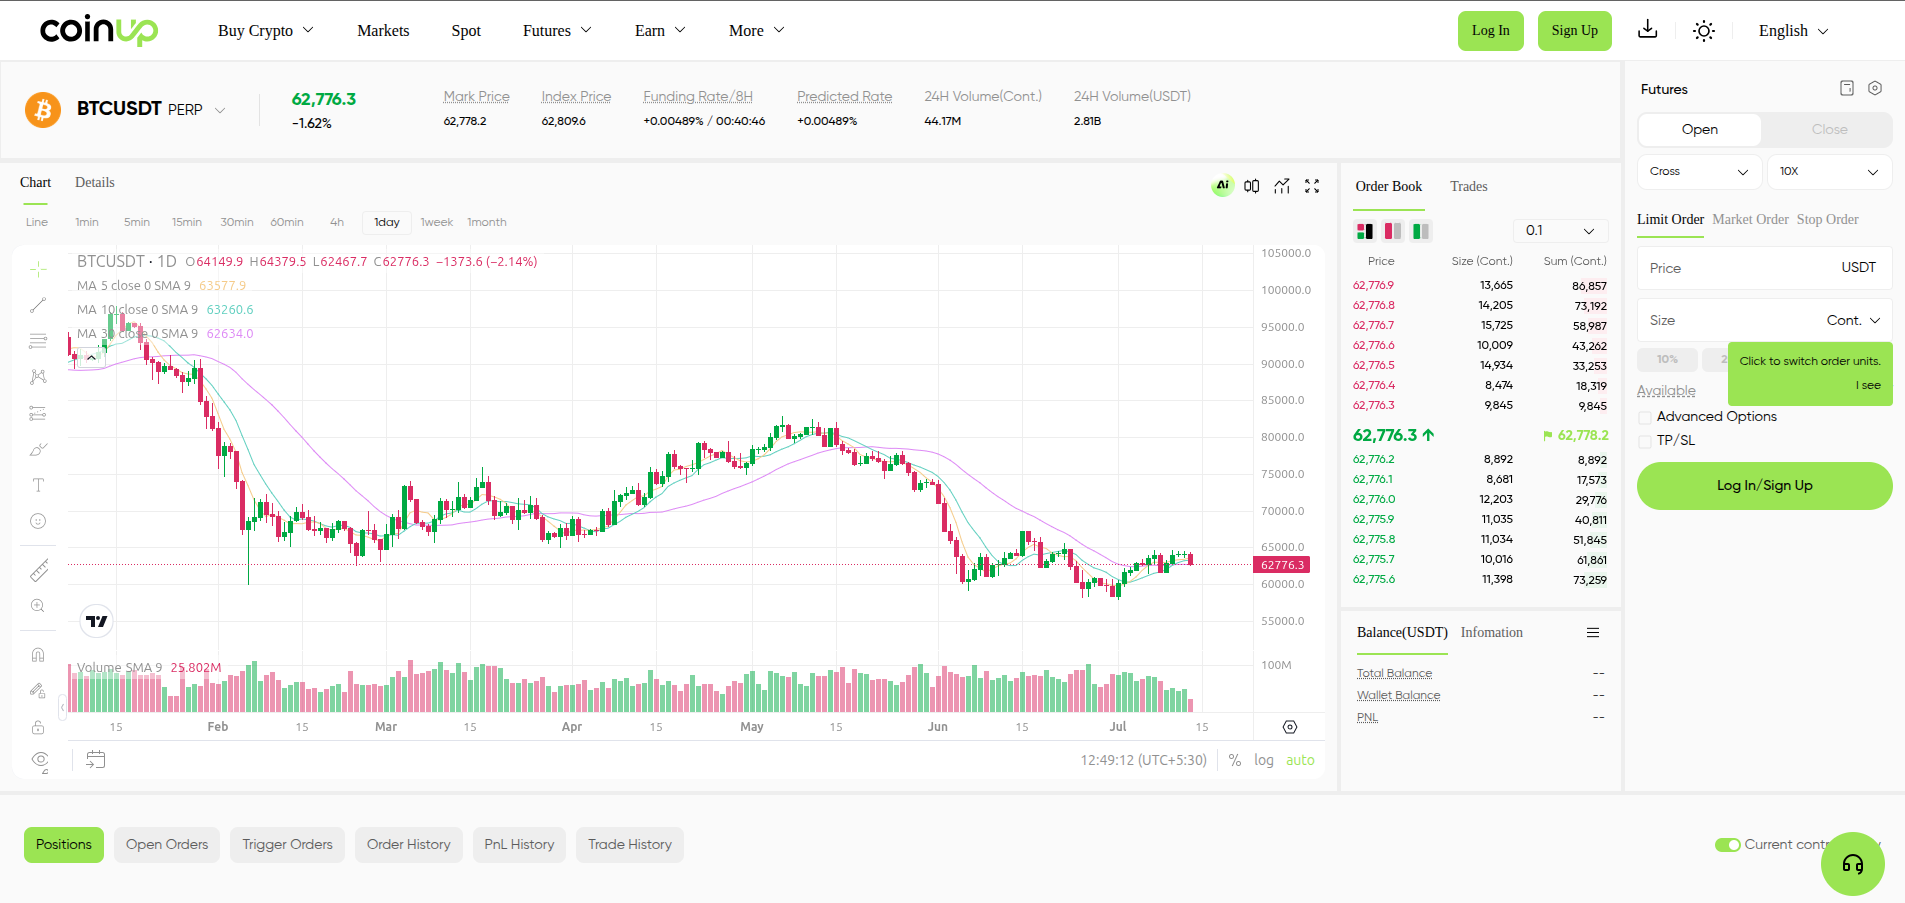Open the Infomation tab in balance panel
This screenshot has height=903, width=1905.
click(1491, 632)
